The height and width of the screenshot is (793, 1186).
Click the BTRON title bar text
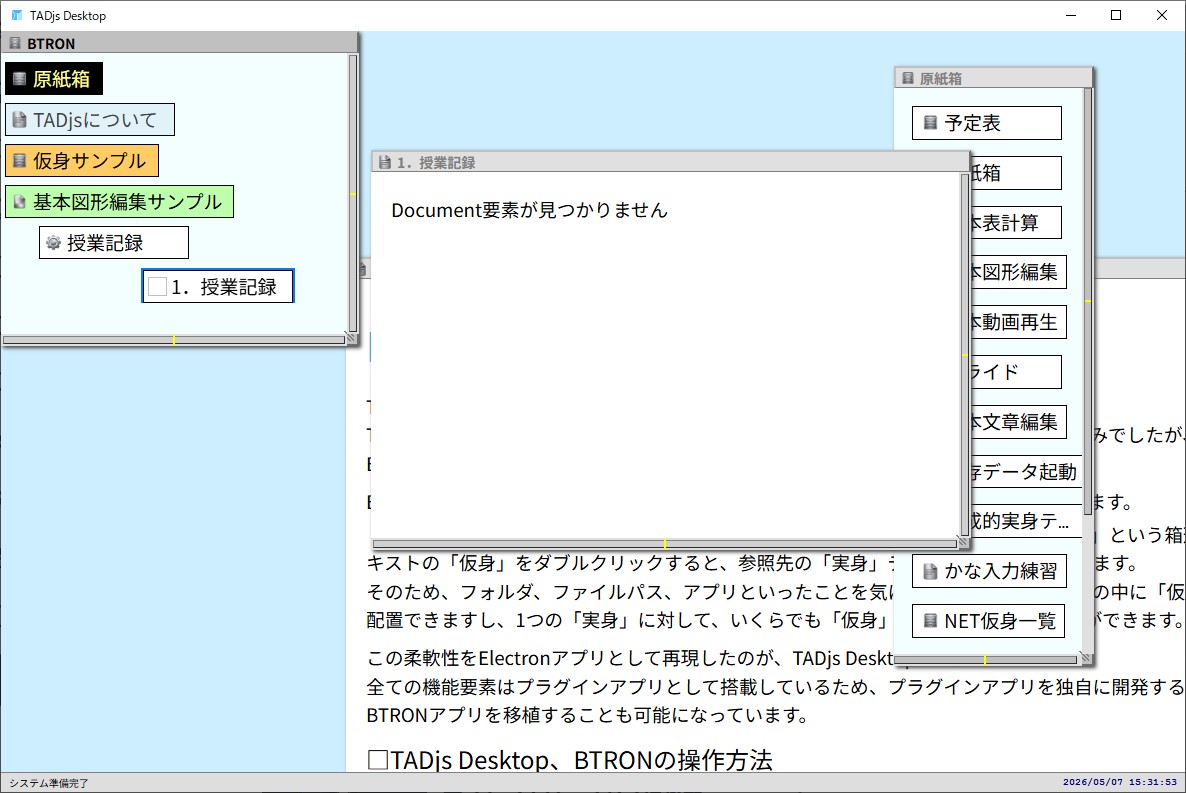51,44
